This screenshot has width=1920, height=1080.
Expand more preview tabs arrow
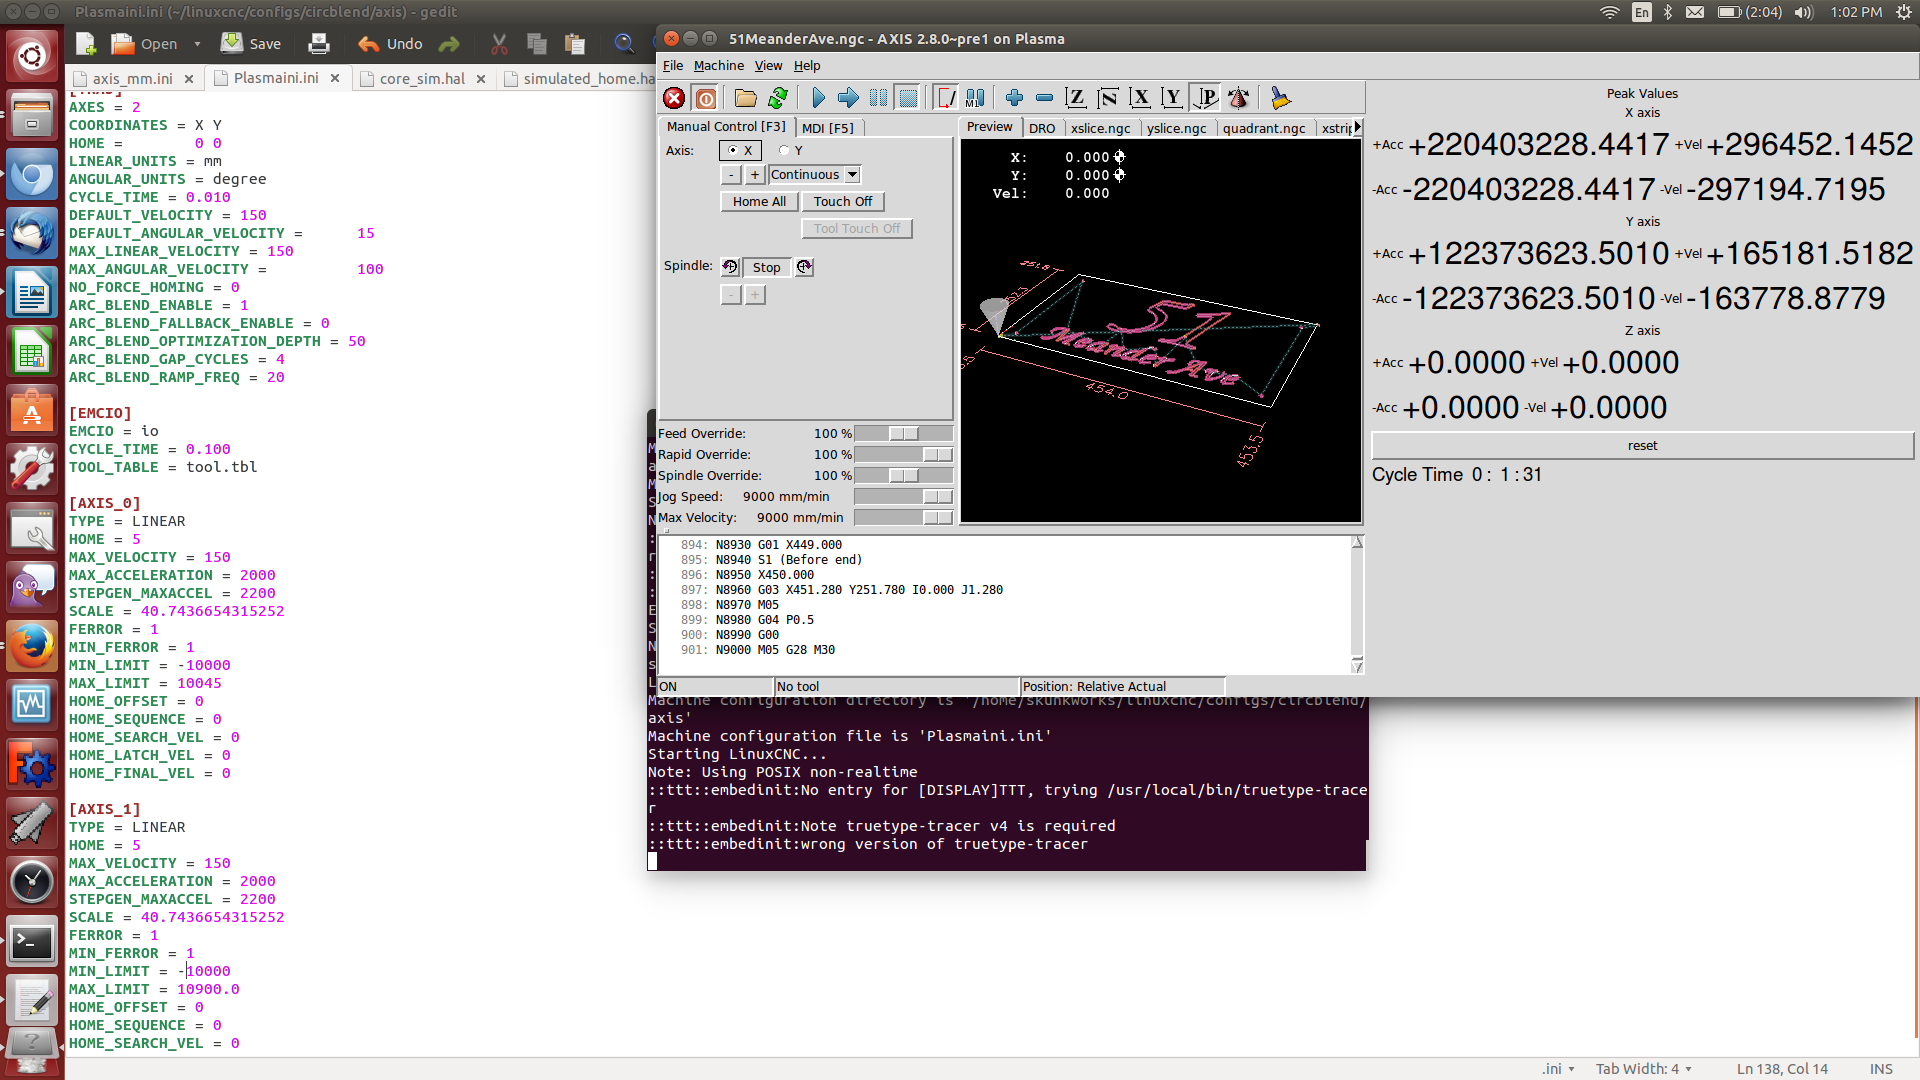1357,127
